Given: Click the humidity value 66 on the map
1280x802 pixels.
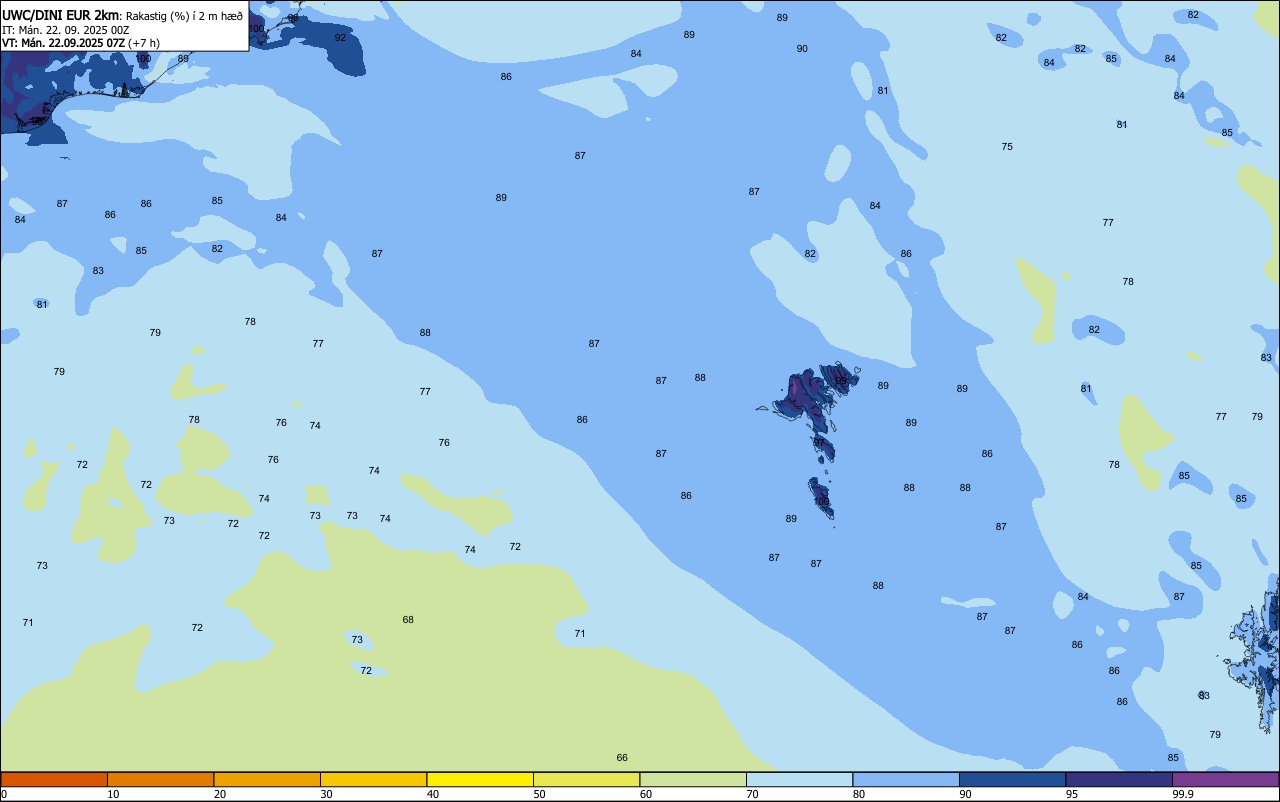Looking at the screenshot, I should tap(622, 758).
